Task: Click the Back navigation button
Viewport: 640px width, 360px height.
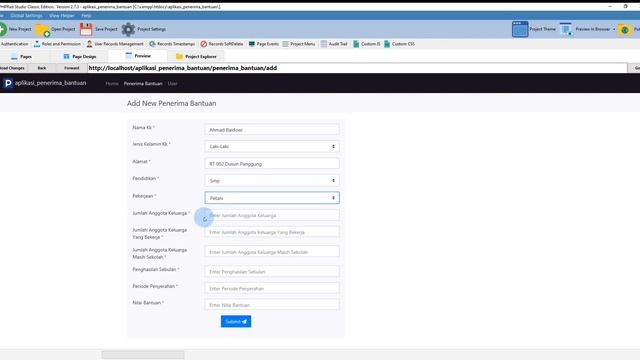Action: (42, 68)
